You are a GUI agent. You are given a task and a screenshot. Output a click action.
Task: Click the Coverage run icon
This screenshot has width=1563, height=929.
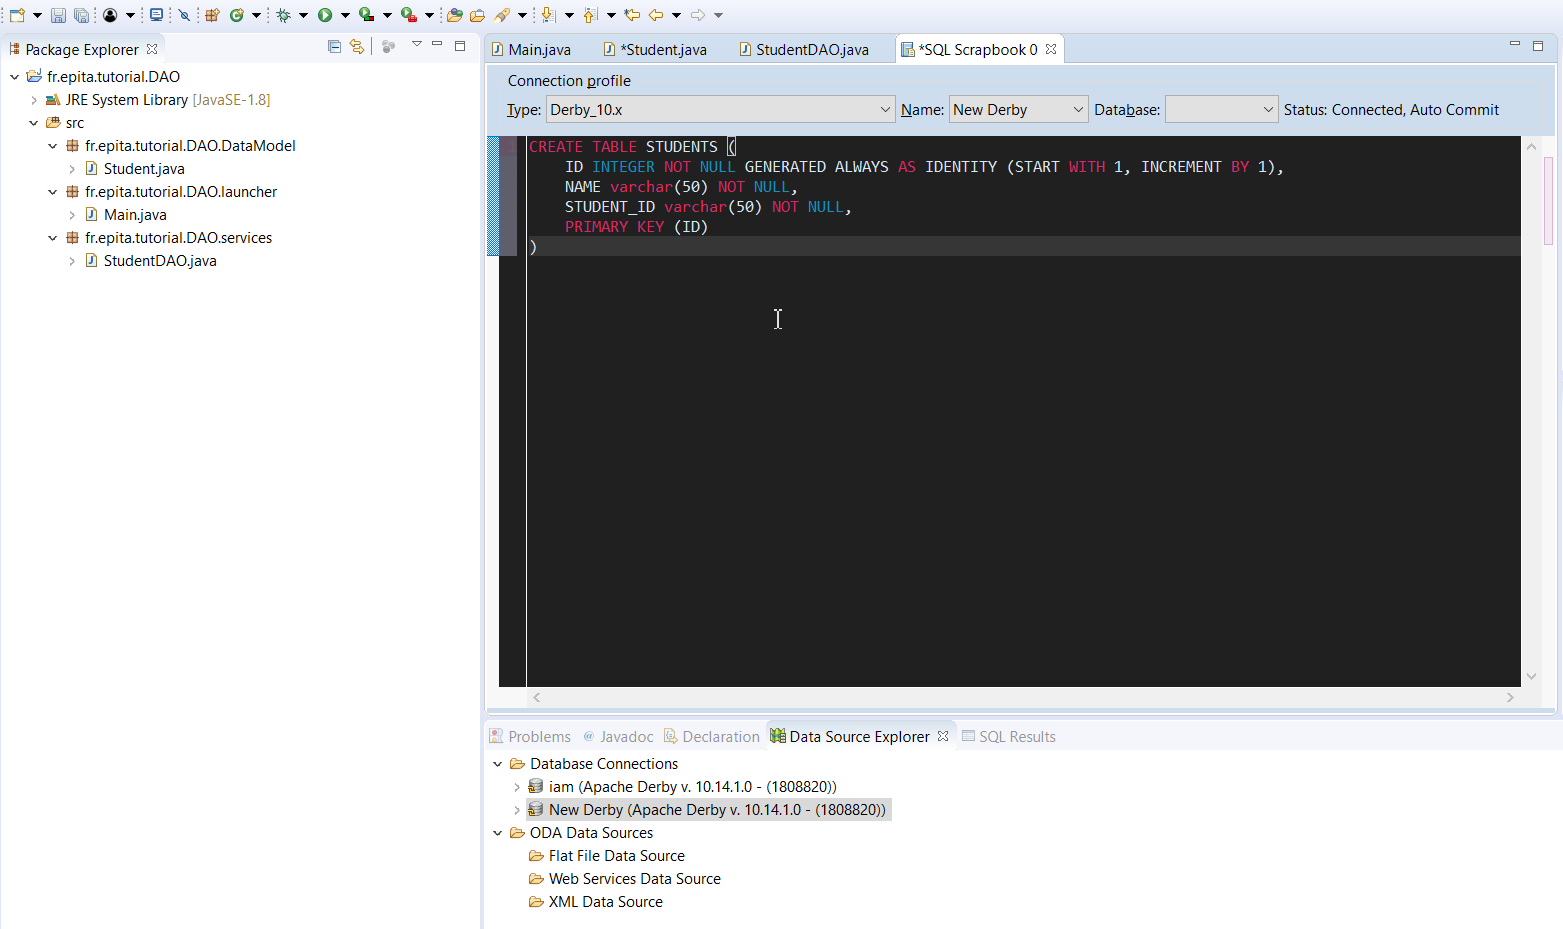click(x=367, y=15)
